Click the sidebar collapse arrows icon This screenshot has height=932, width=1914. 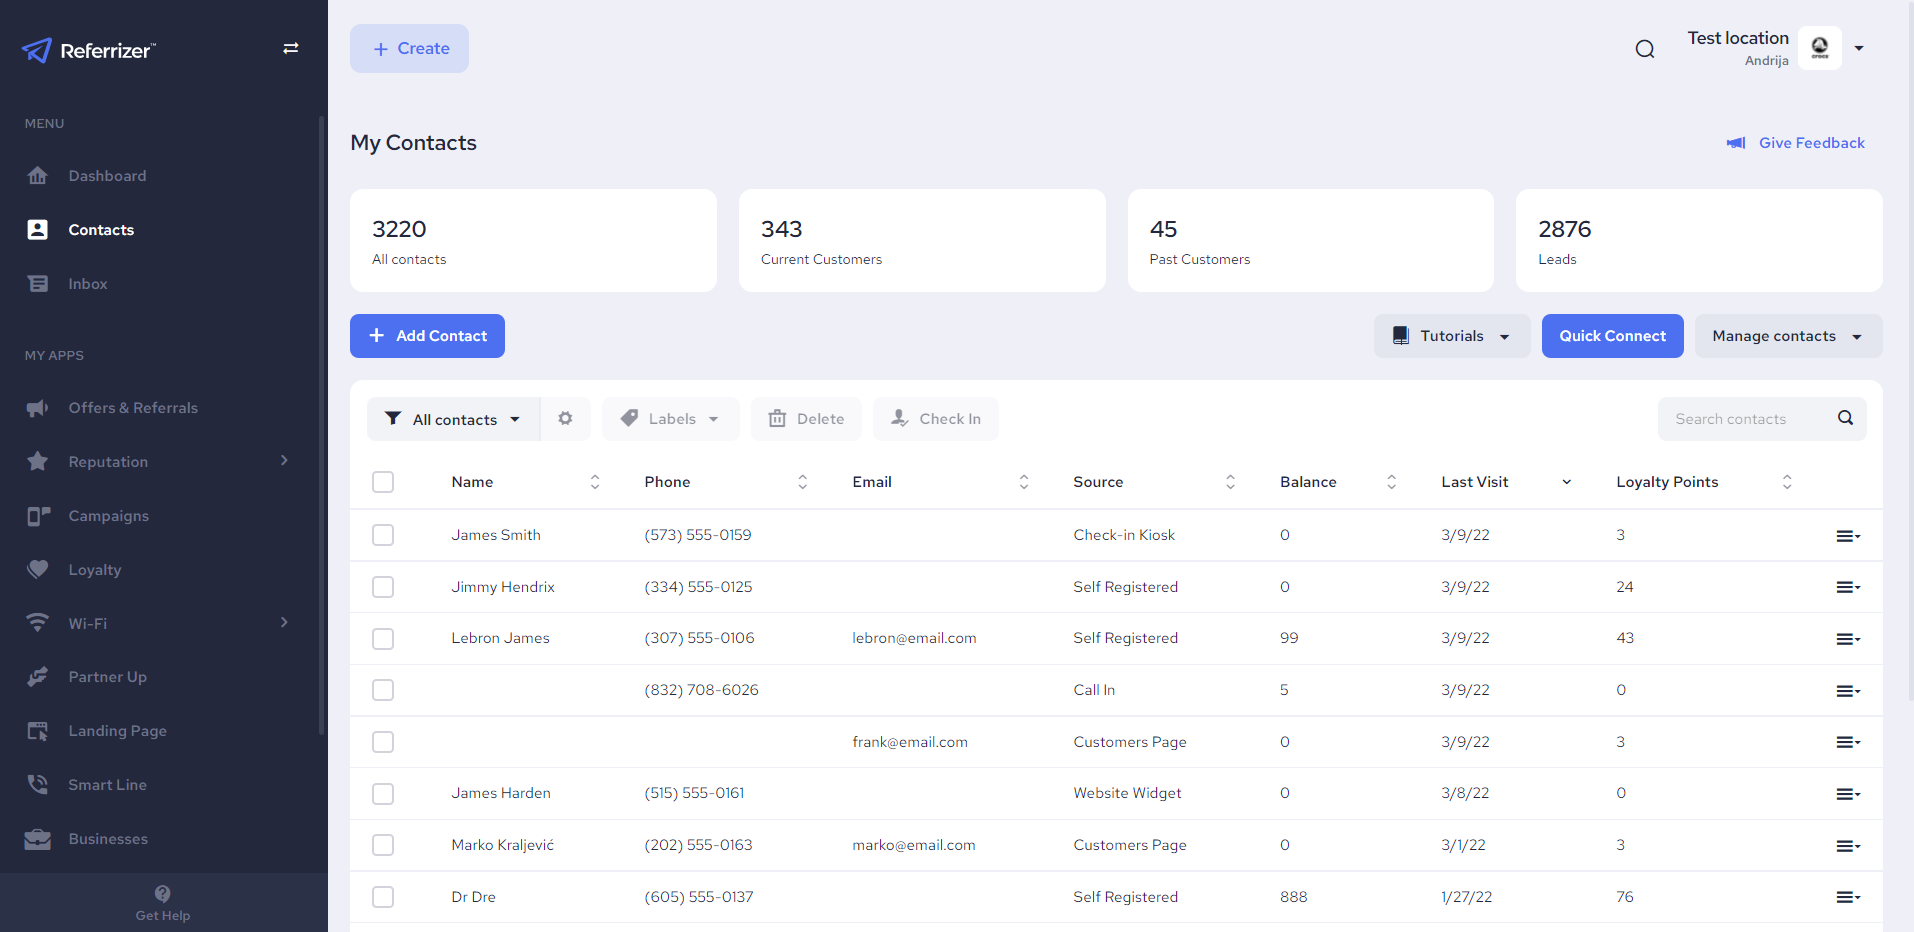290,48
